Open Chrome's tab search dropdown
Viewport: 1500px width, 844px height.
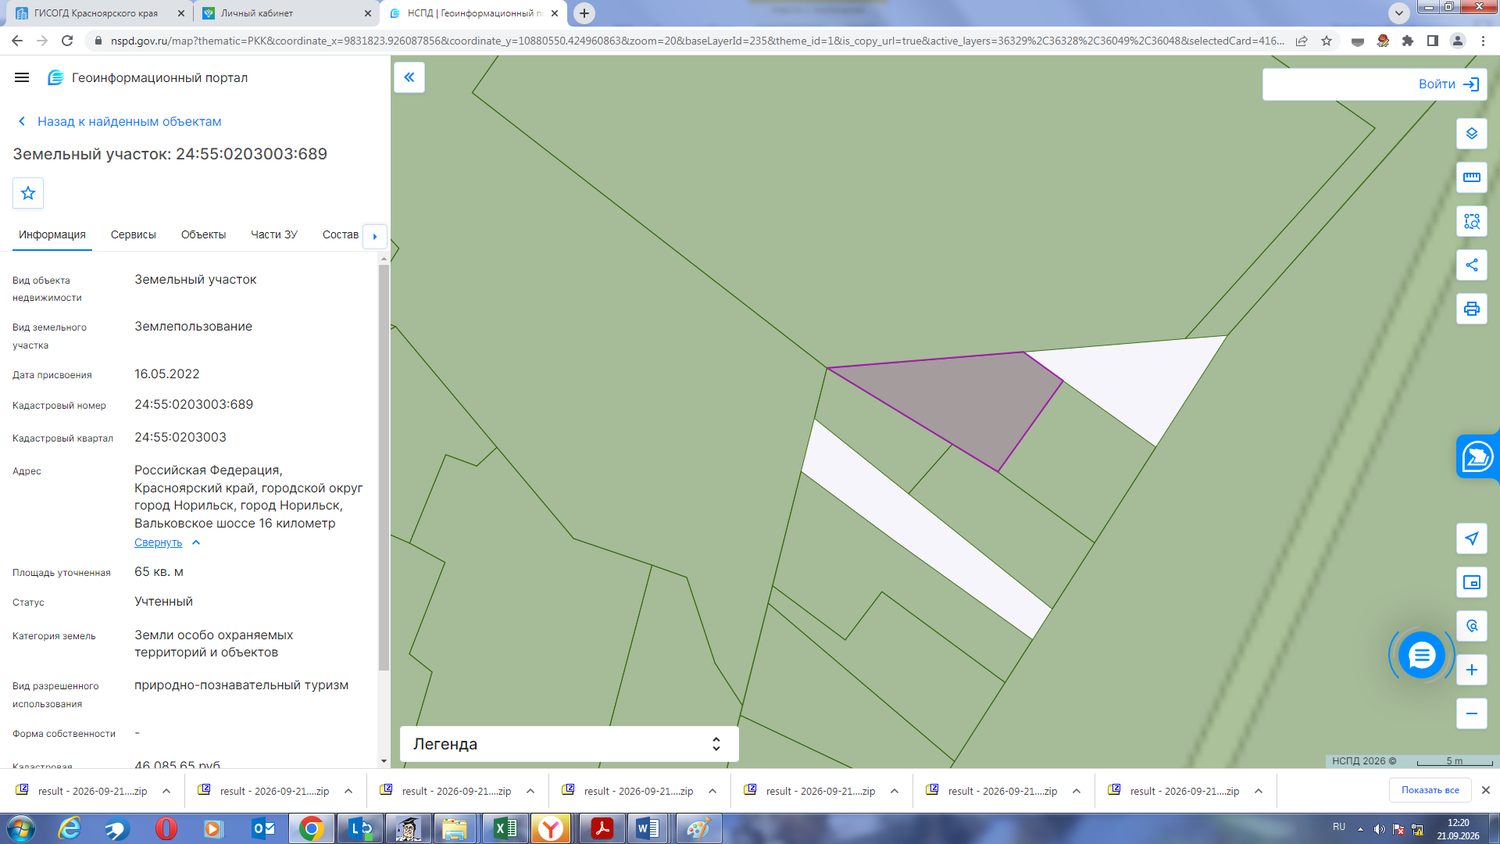click(x=1399, y=13)
